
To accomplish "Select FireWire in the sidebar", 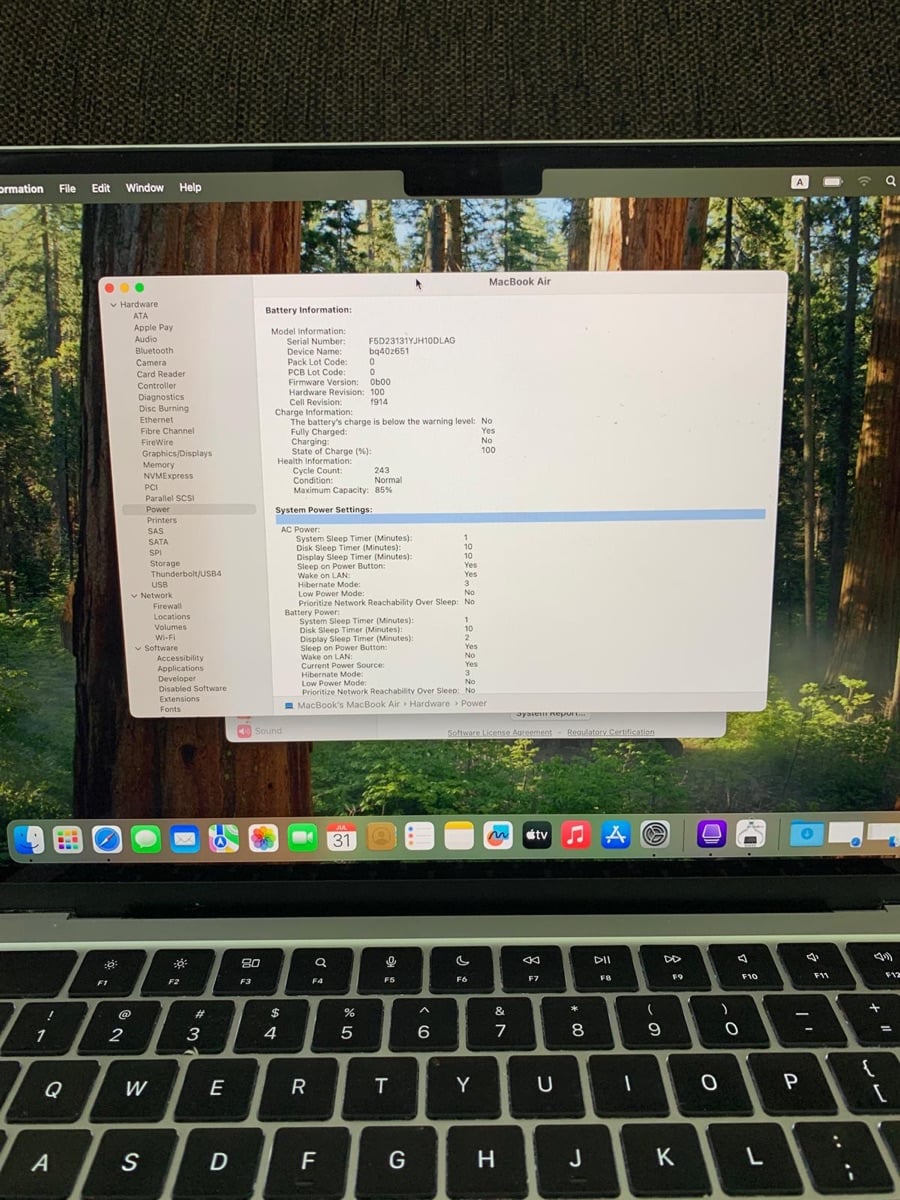I will tap(157, 442).
